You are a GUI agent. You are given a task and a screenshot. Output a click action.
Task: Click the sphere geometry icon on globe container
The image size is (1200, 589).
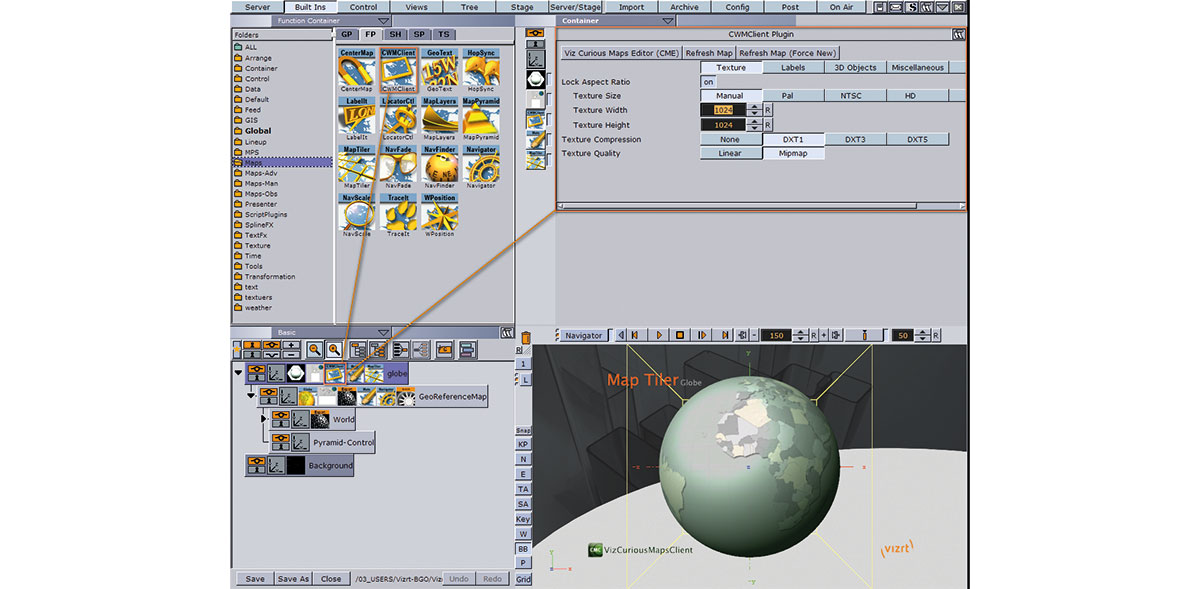pyautogui.click(x=296, y=373)
